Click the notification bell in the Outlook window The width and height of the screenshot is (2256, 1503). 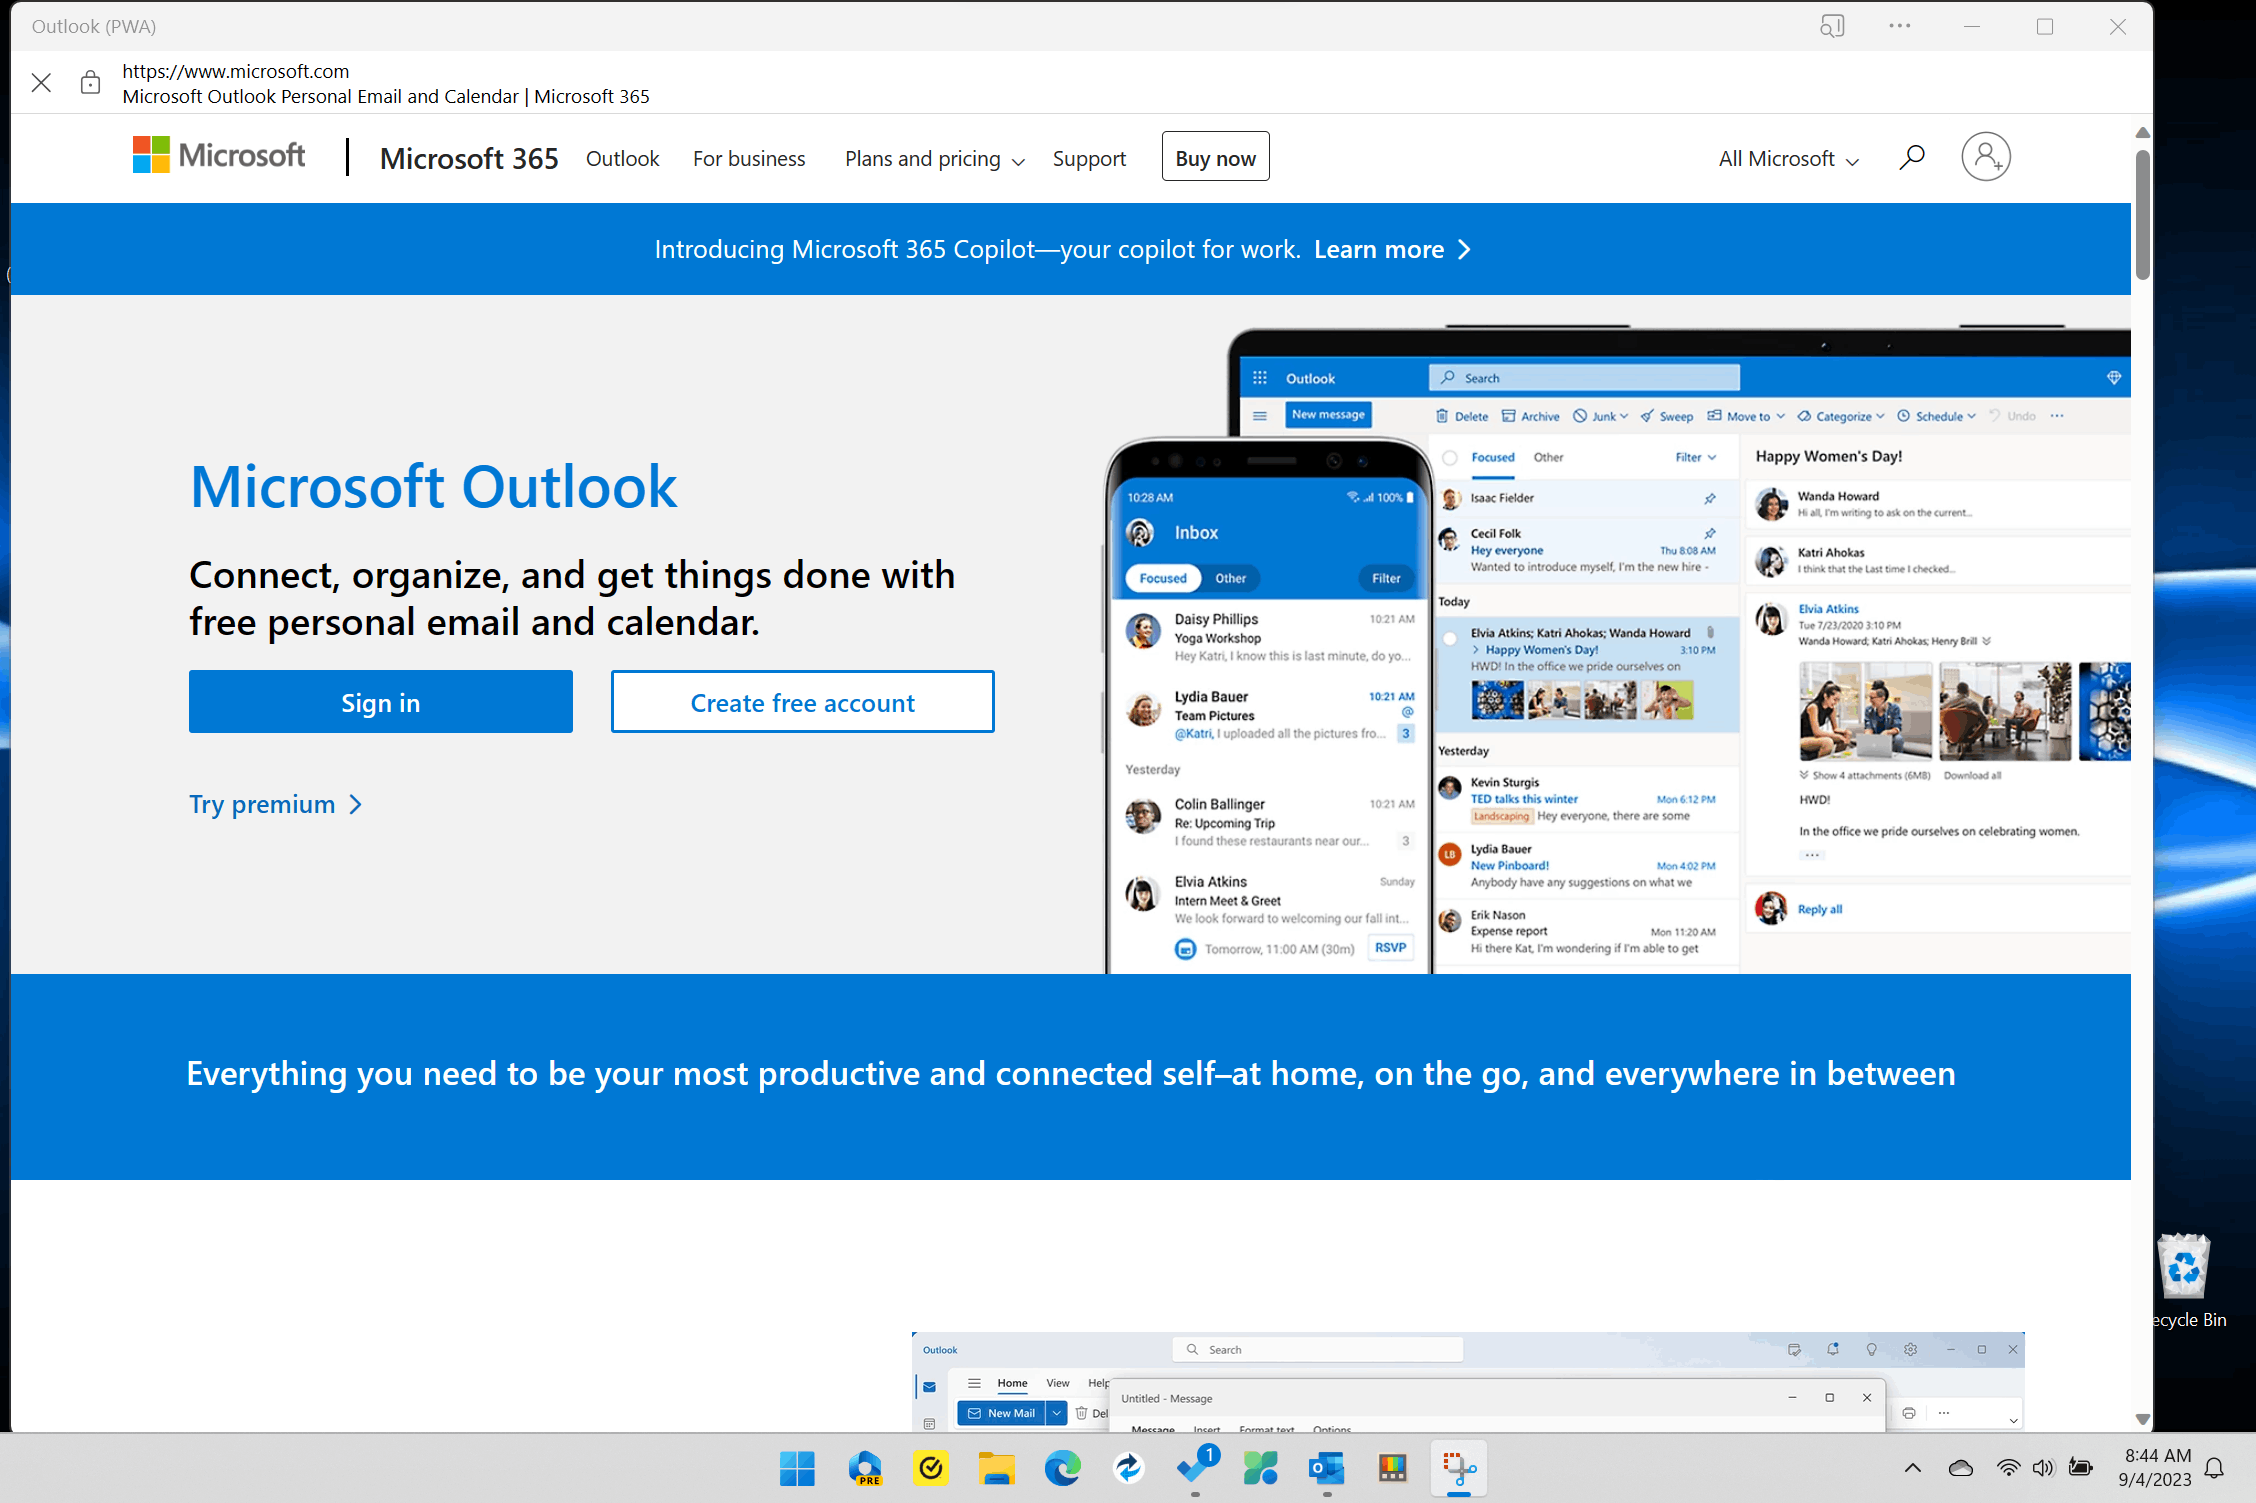pos(1833,1349)
